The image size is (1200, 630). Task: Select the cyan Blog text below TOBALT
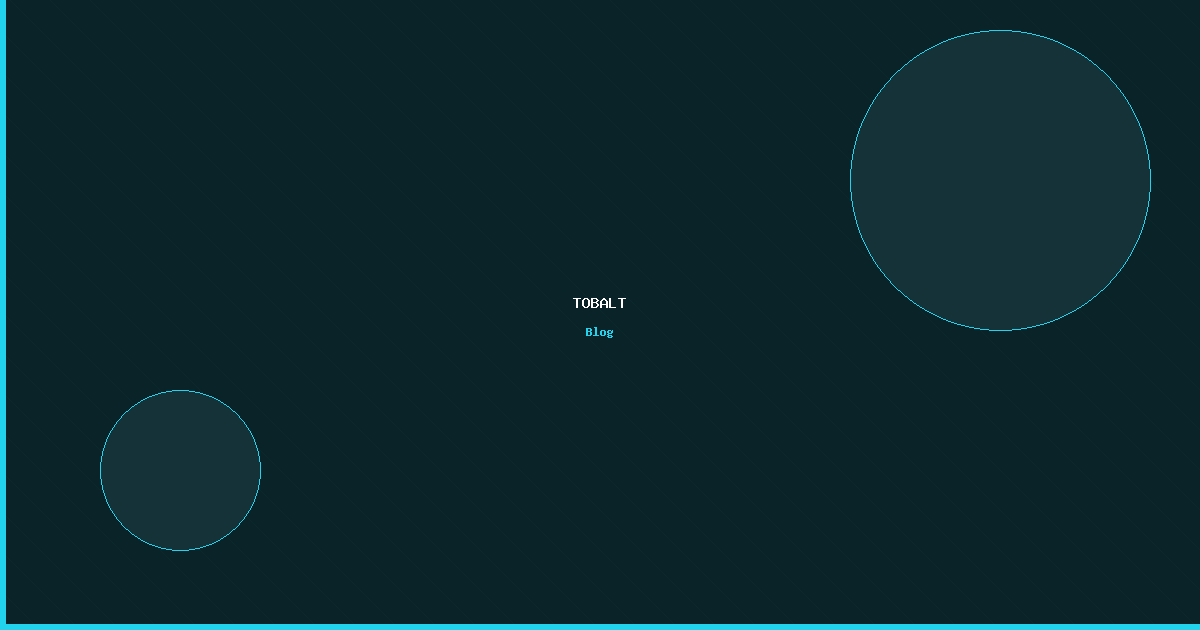coord(599,332)
